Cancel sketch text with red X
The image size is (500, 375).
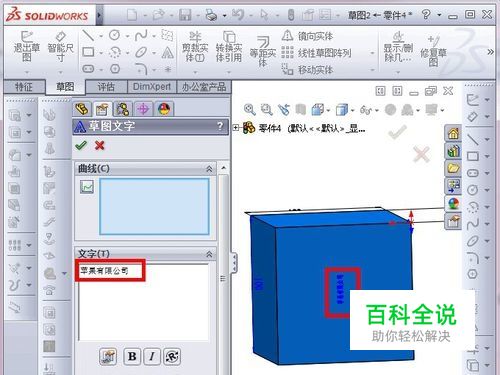click(99, 145)
